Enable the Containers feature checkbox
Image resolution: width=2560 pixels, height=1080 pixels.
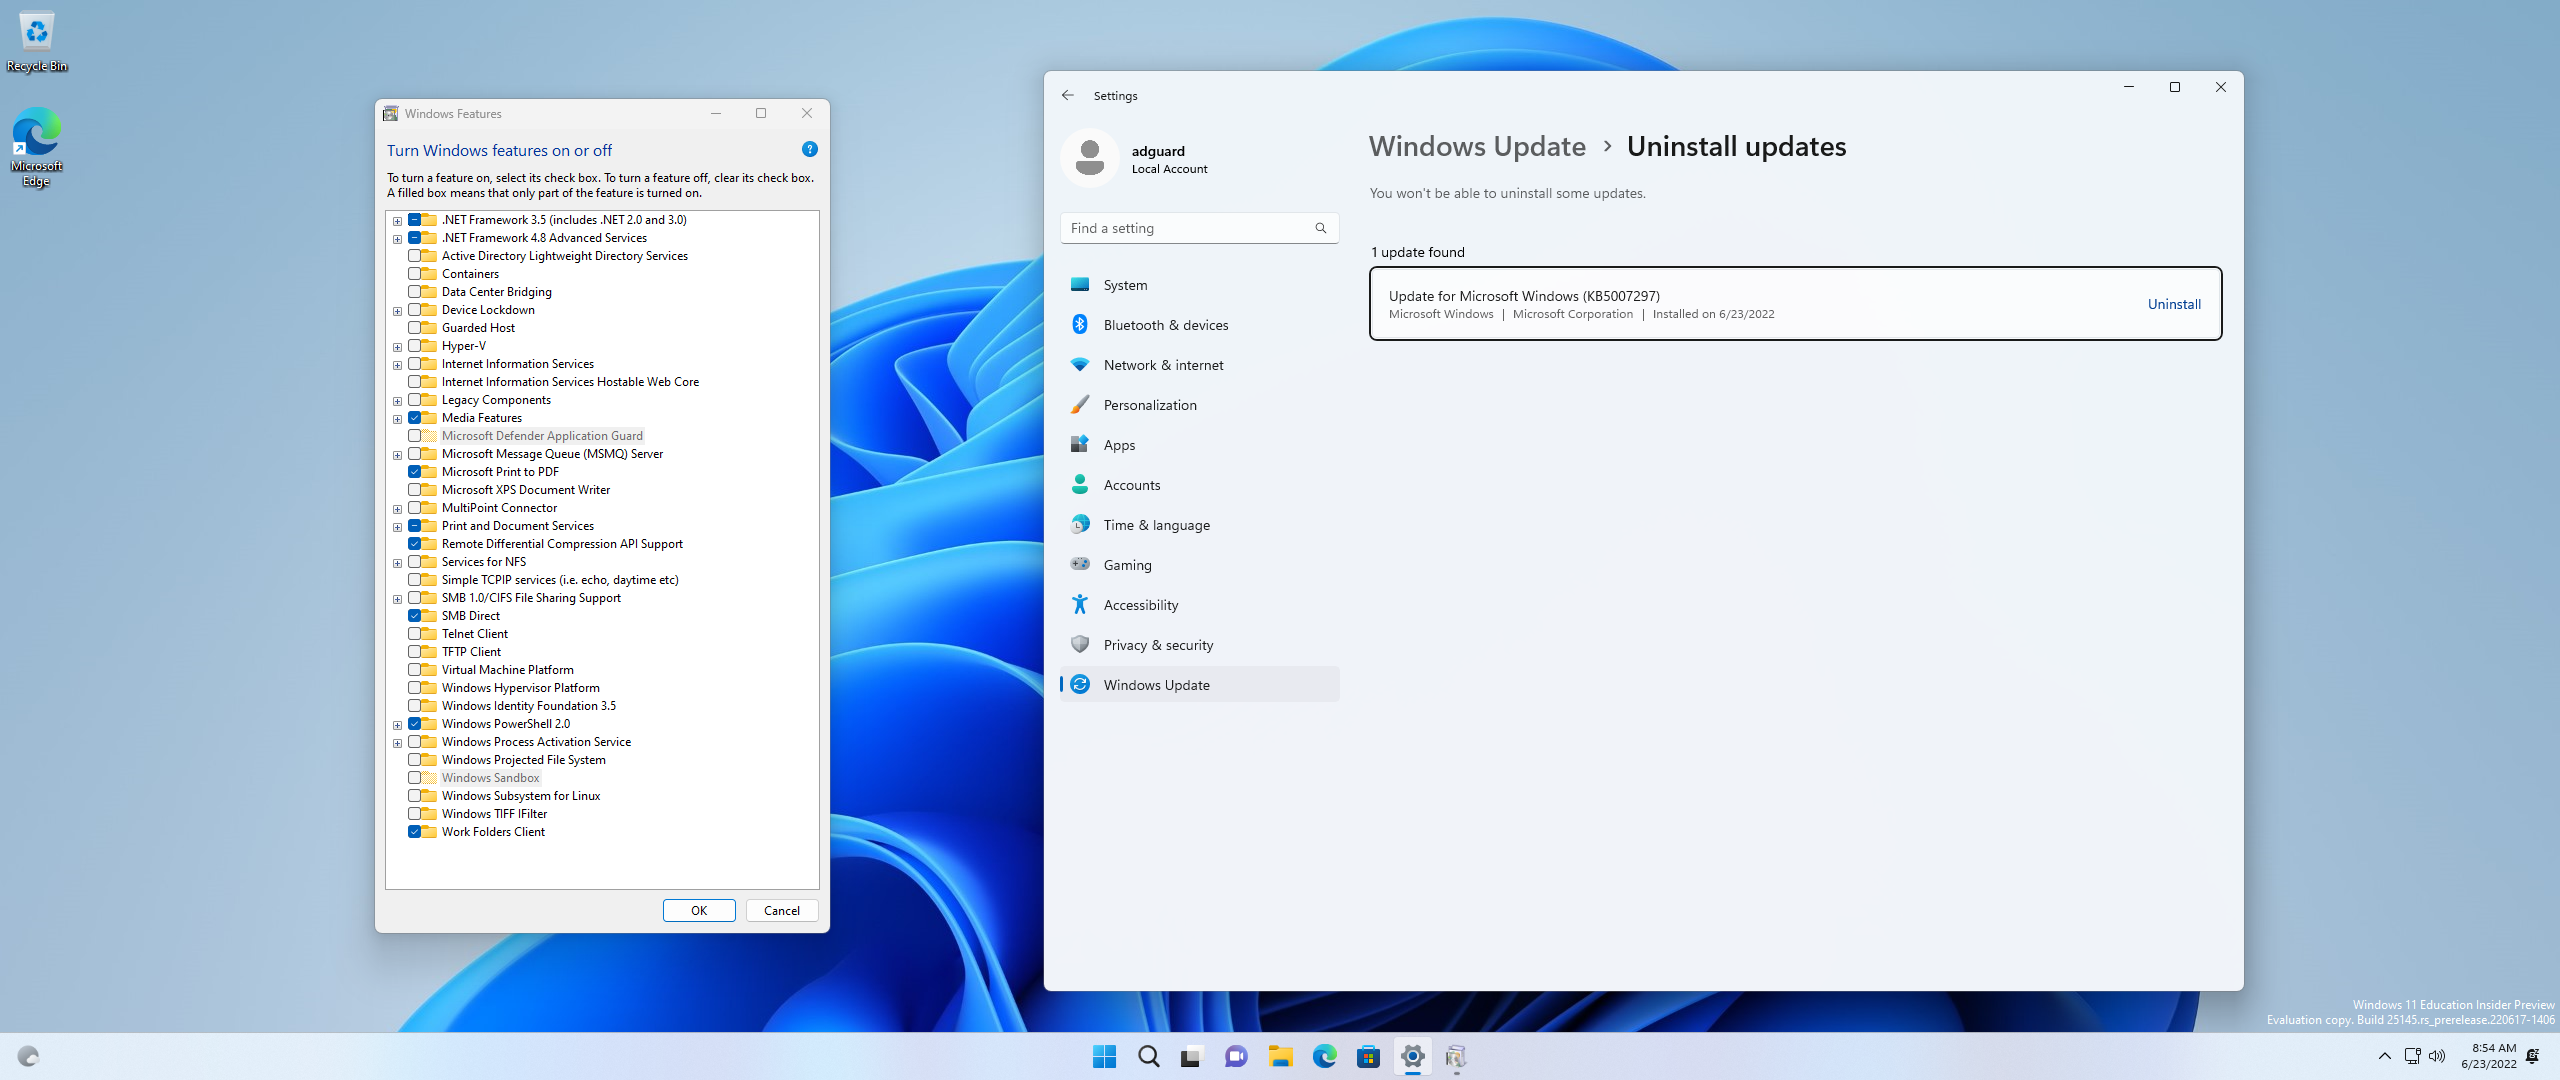click(414, 273)
